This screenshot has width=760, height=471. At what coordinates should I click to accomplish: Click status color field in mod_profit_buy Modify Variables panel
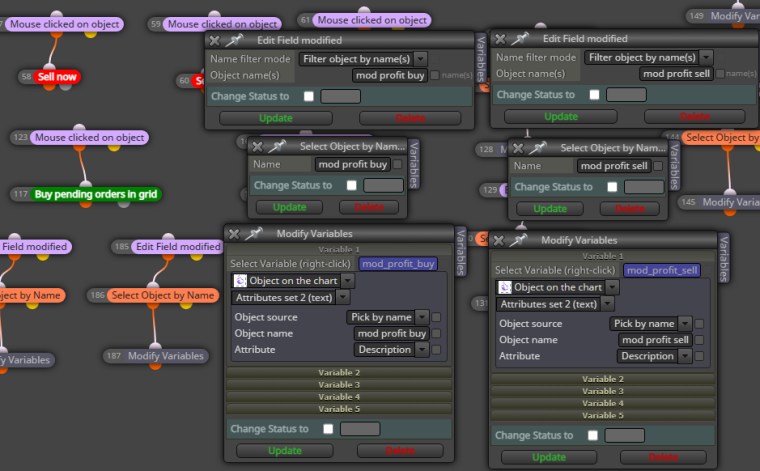(x=360, y=429)
